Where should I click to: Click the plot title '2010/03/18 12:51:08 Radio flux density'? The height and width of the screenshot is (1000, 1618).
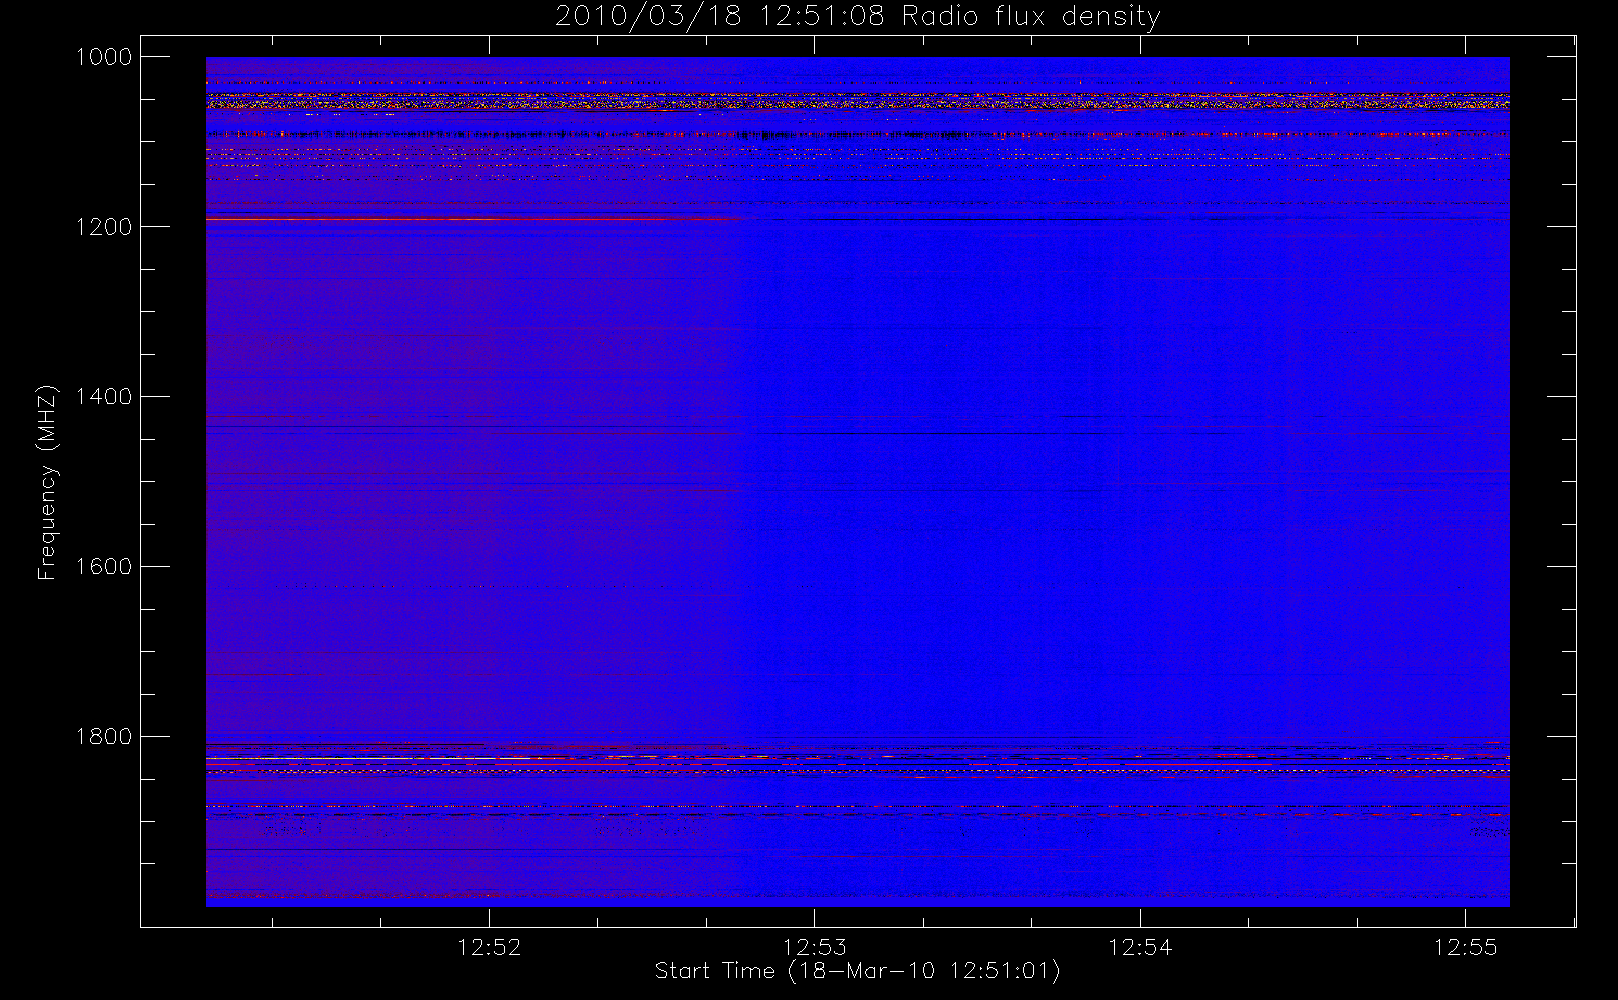click(857, 16)
